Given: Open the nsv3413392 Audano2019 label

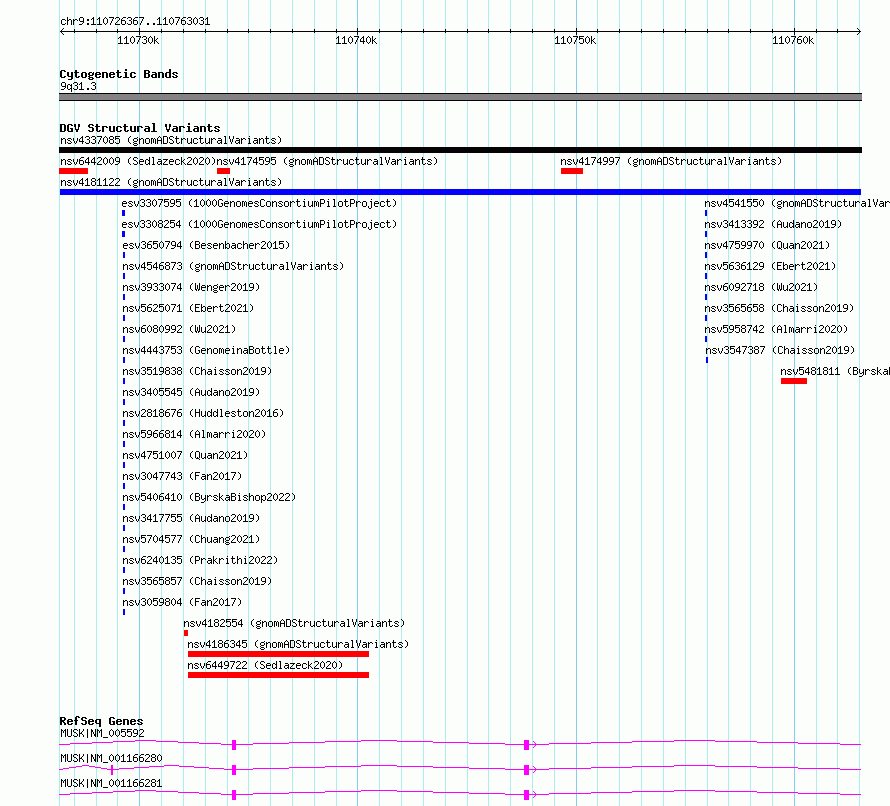Looking at the screenshot, I should click(x=773, y=224).
